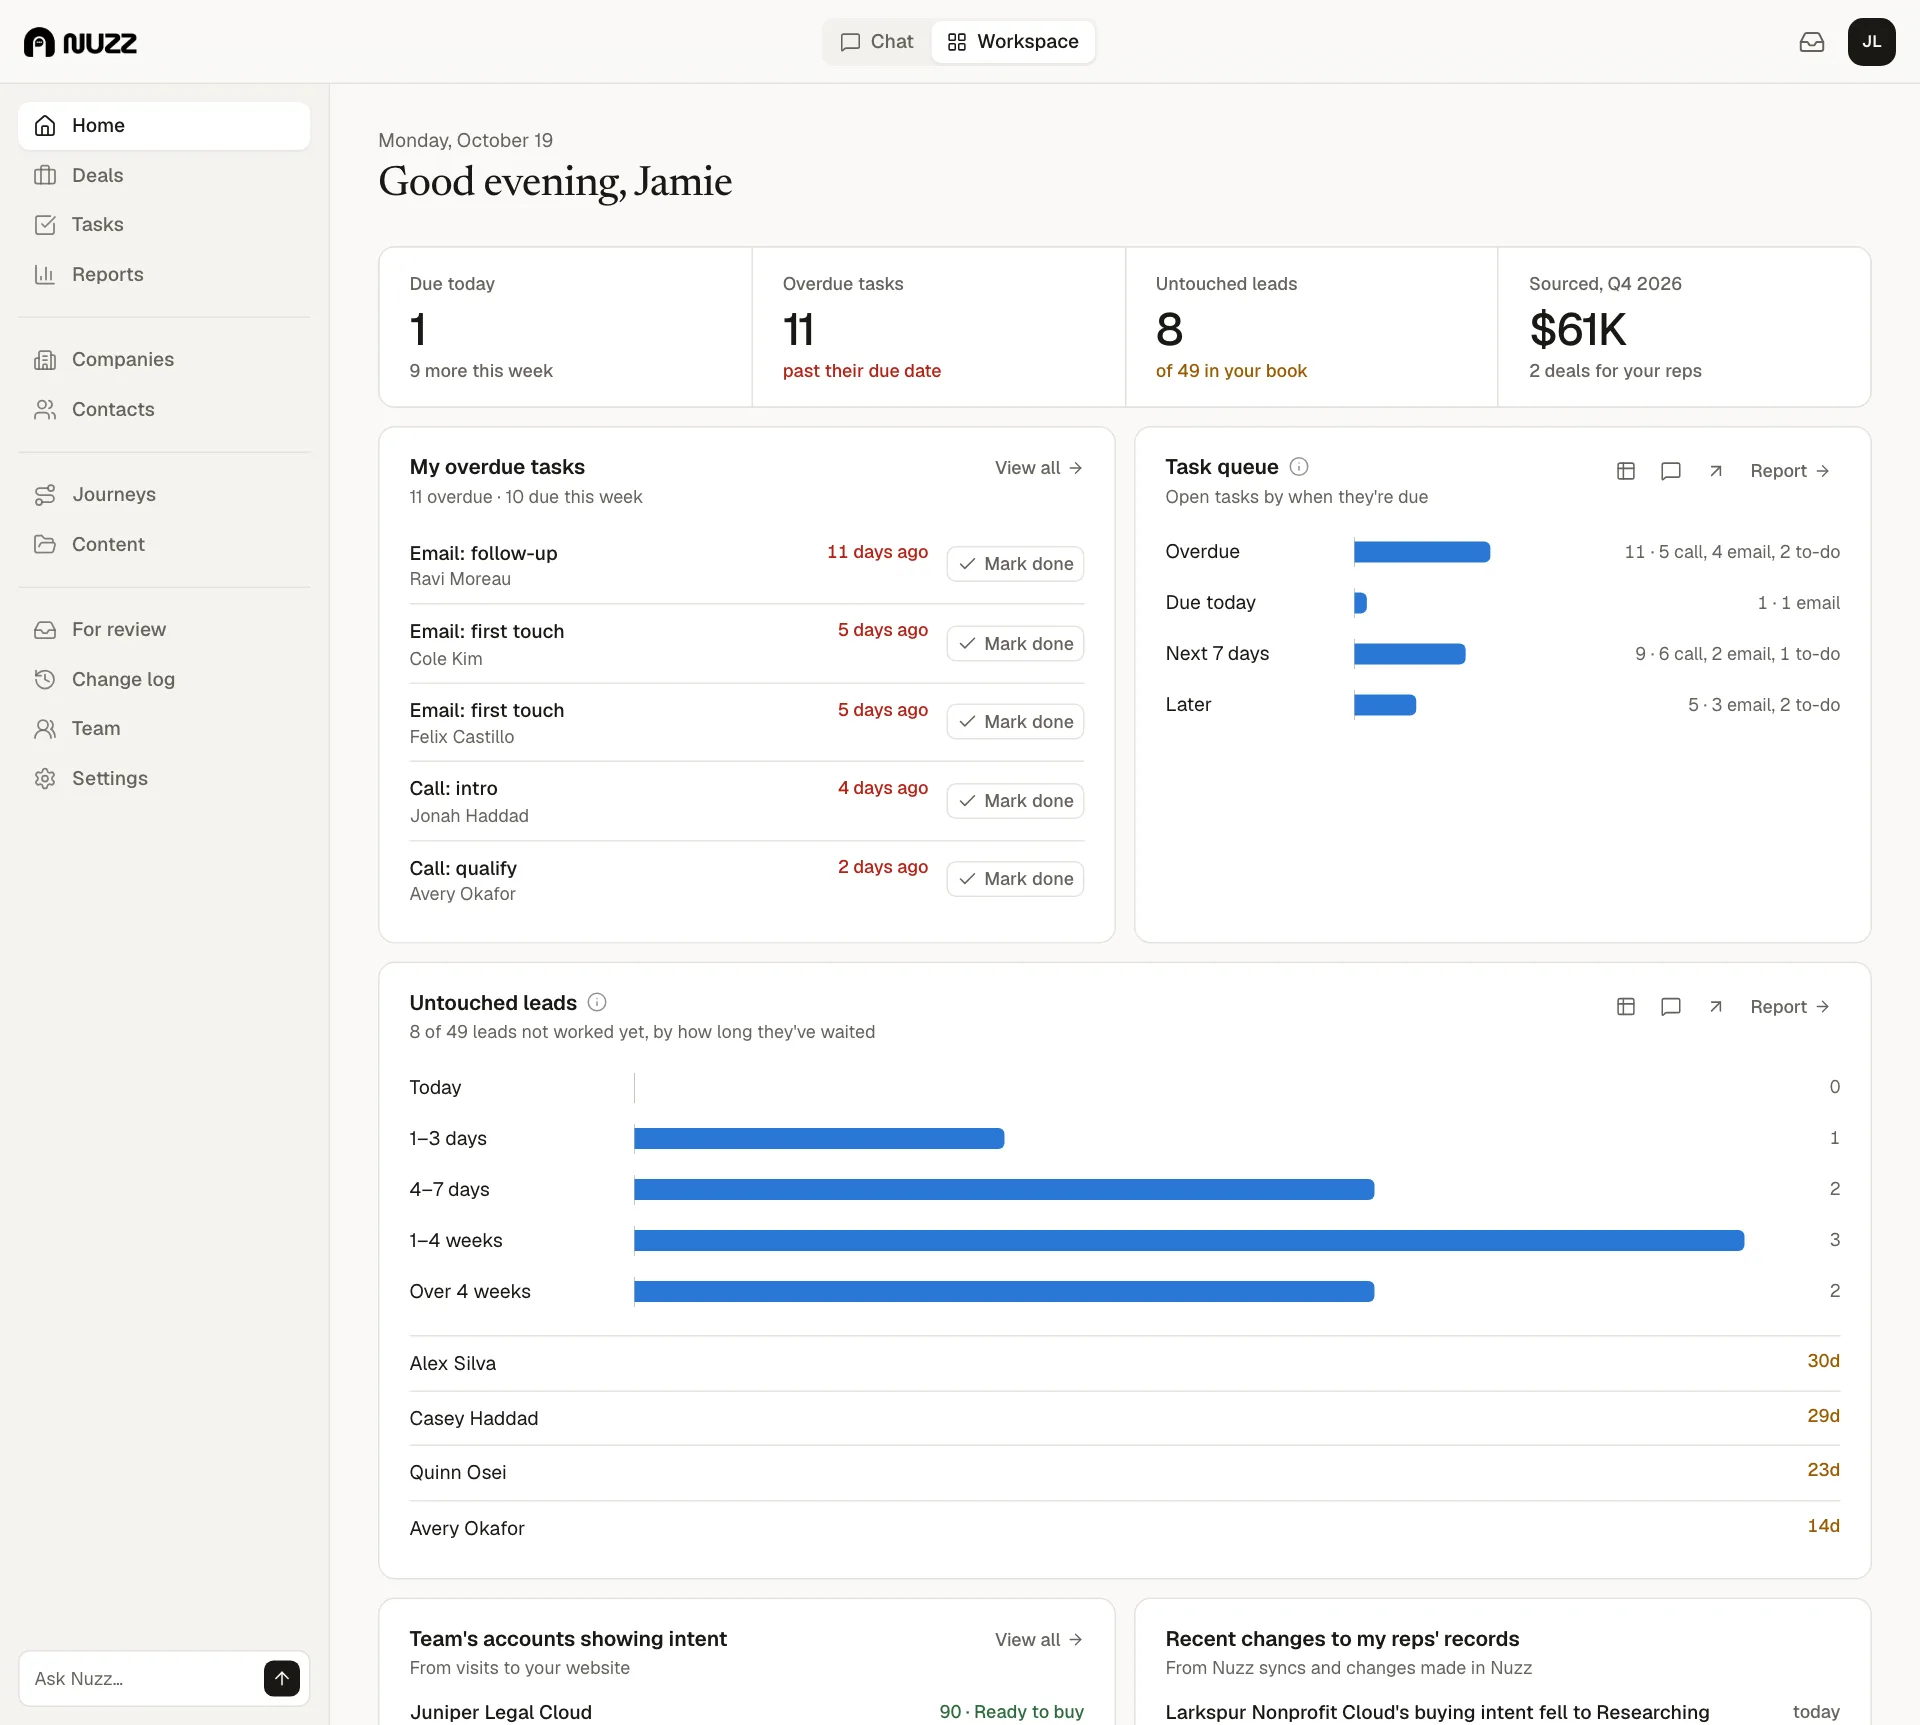Open Call: qualify task title
Viewport: 1920px width, 1725px height.
(x=463, y=868)
